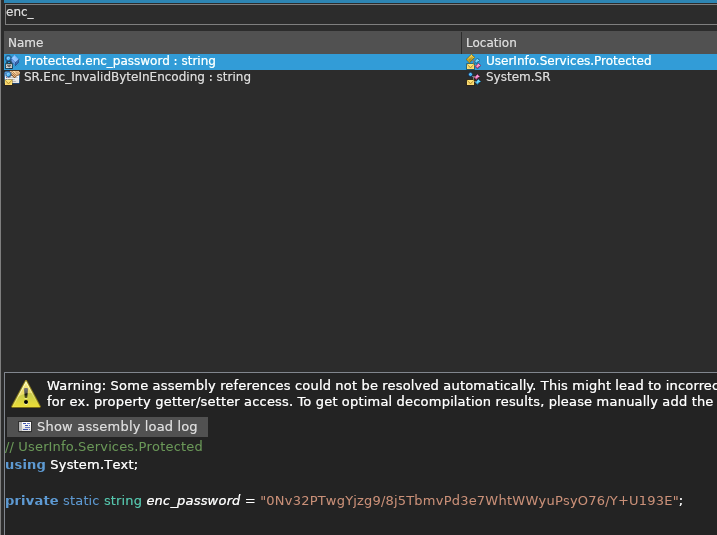Open the Show assembly load log button

(107, 427)
